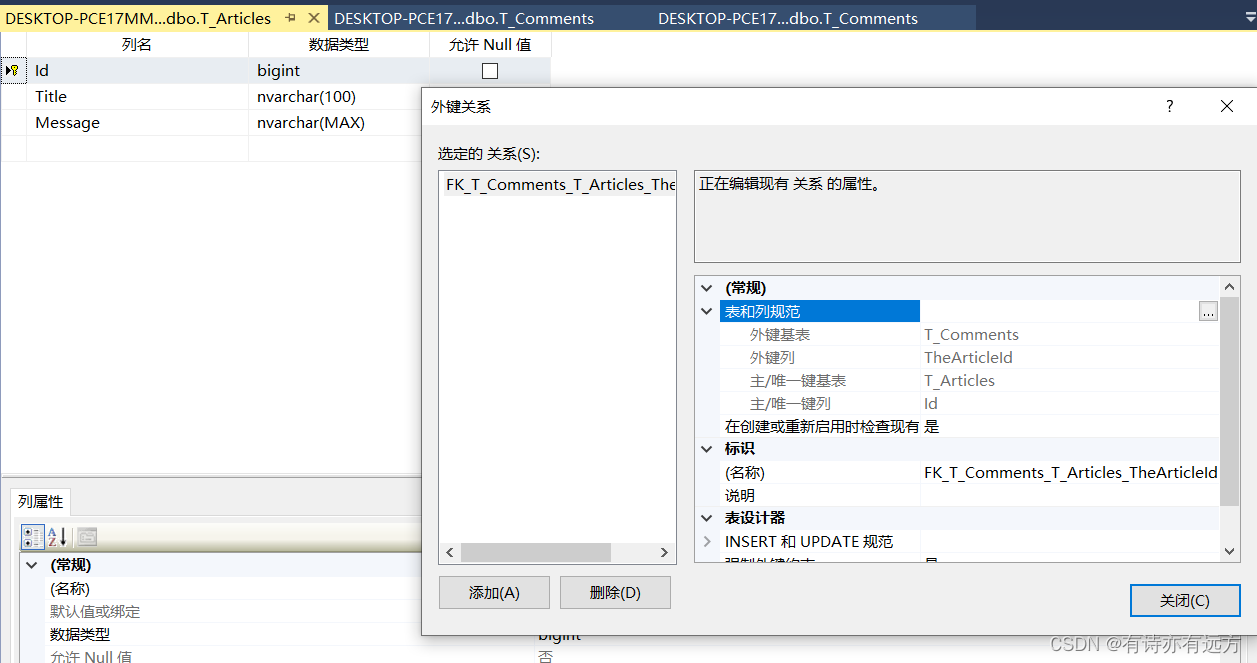Click the 列名 column header
The image size is (1257, 663).
pos(137,44)
